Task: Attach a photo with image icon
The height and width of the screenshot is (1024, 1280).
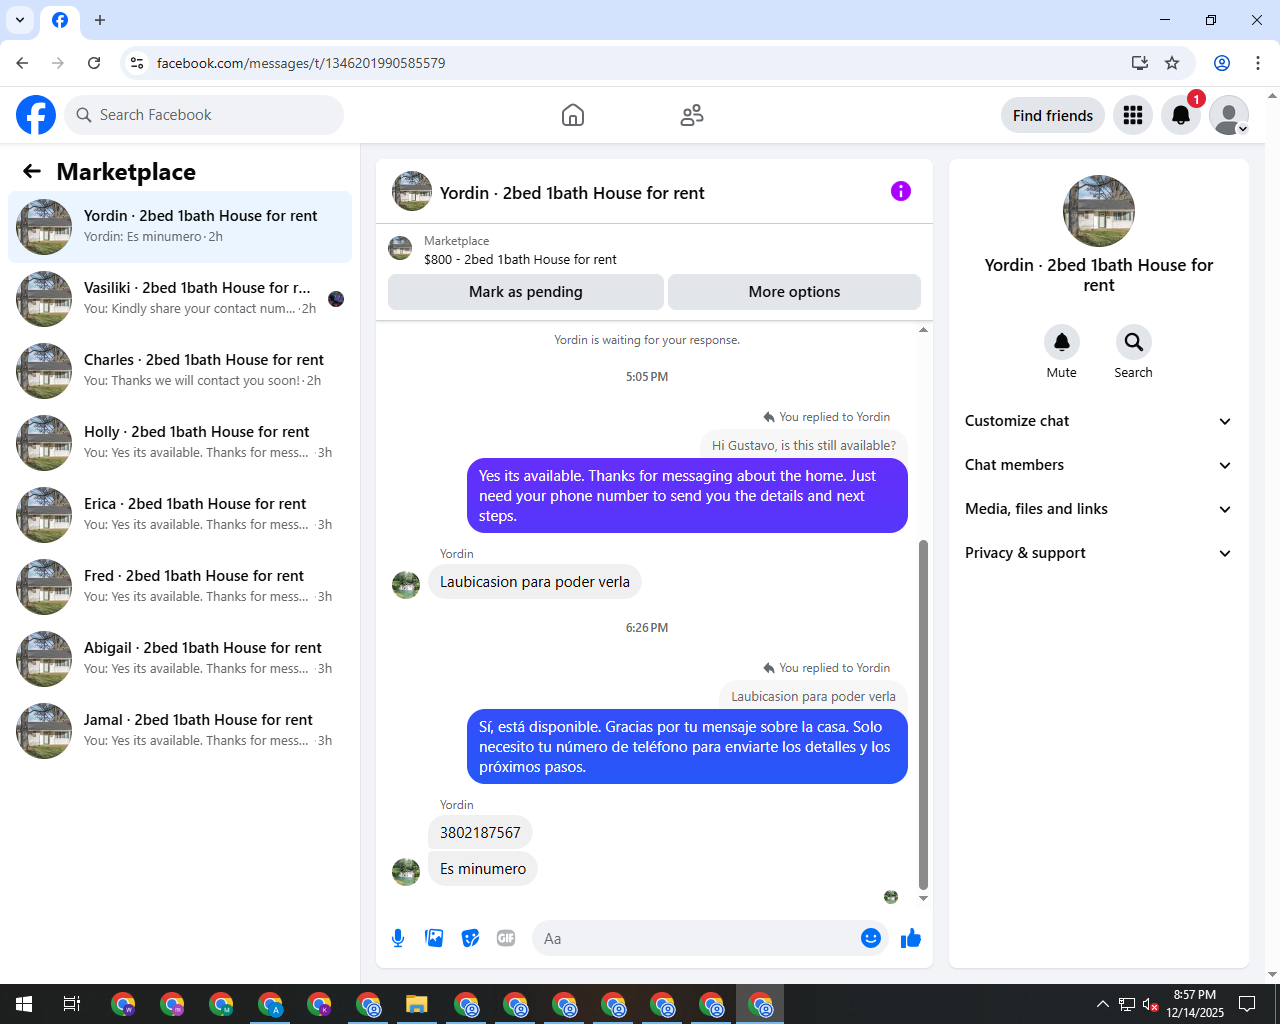Action: [x=434, y=938]
